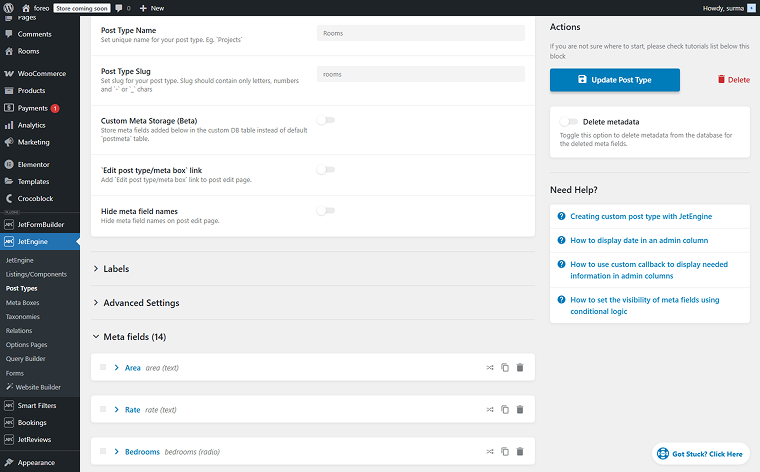Image resolution: width=760 pixels, height=472 pixels.
Task: Open How to display date admin column
Action: pos(639,240)
